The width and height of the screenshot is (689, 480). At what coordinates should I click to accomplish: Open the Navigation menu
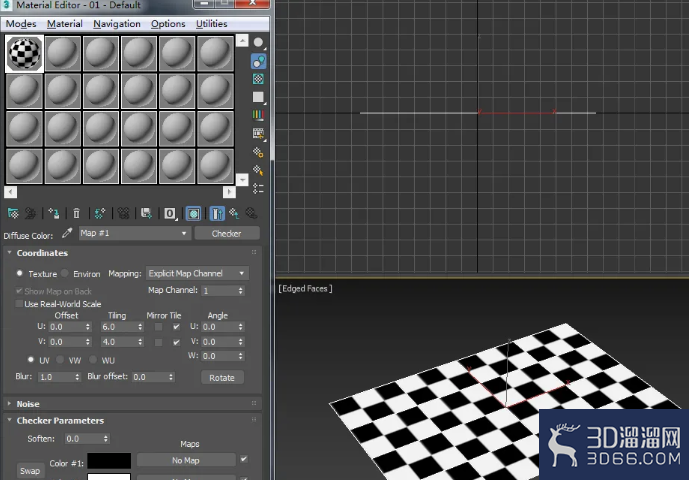(x=117, y=24)
